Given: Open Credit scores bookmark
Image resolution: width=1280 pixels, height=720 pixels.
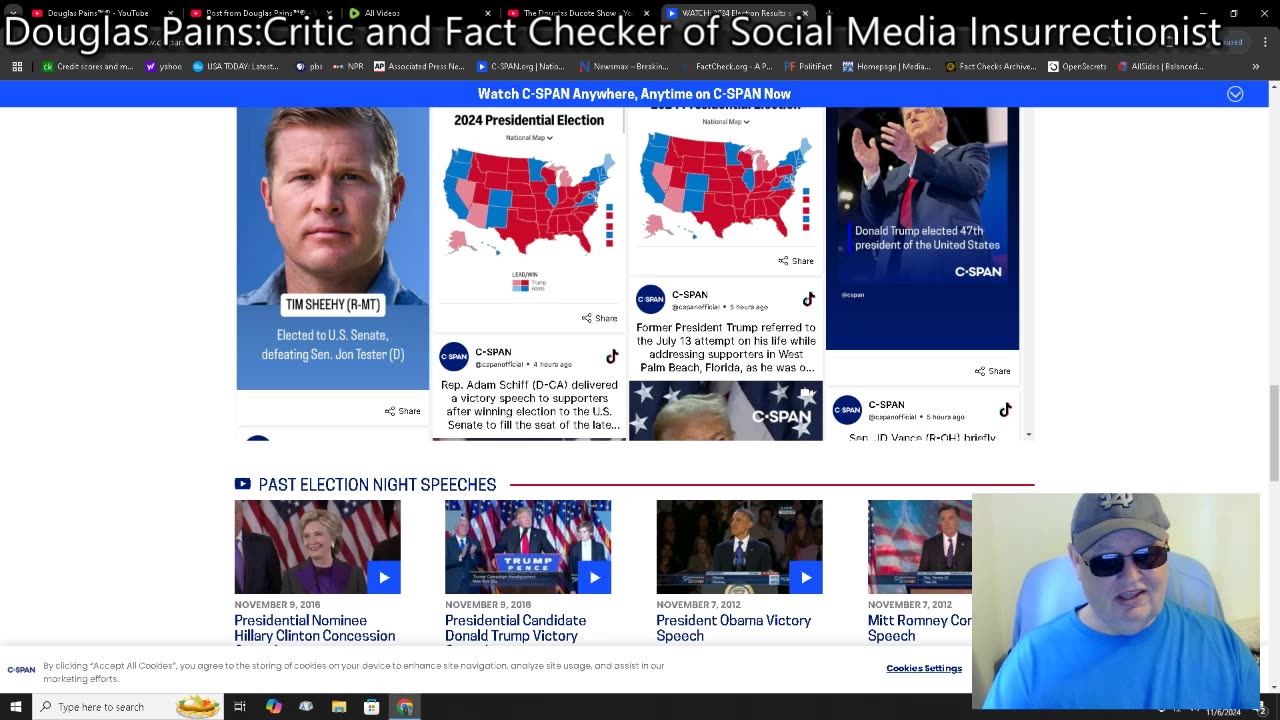Looking at the screenshot, I should pyautogui.click(x=88, y=66).
